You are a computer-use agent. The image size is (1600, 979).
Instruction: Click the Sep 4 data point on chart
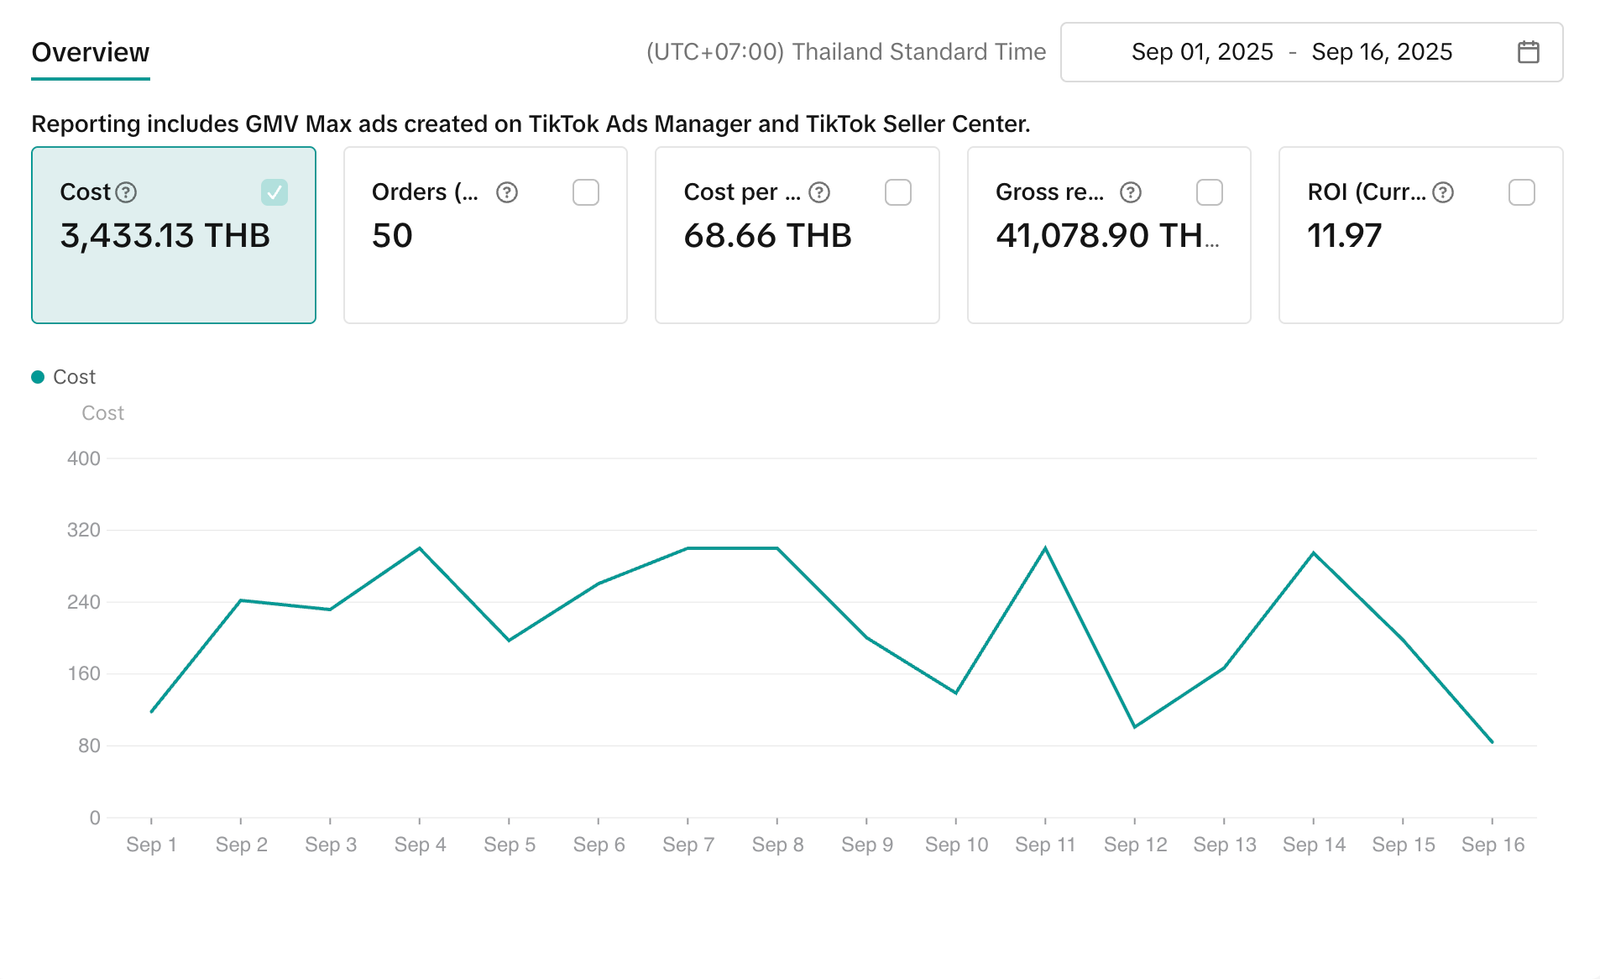[419, 548]
